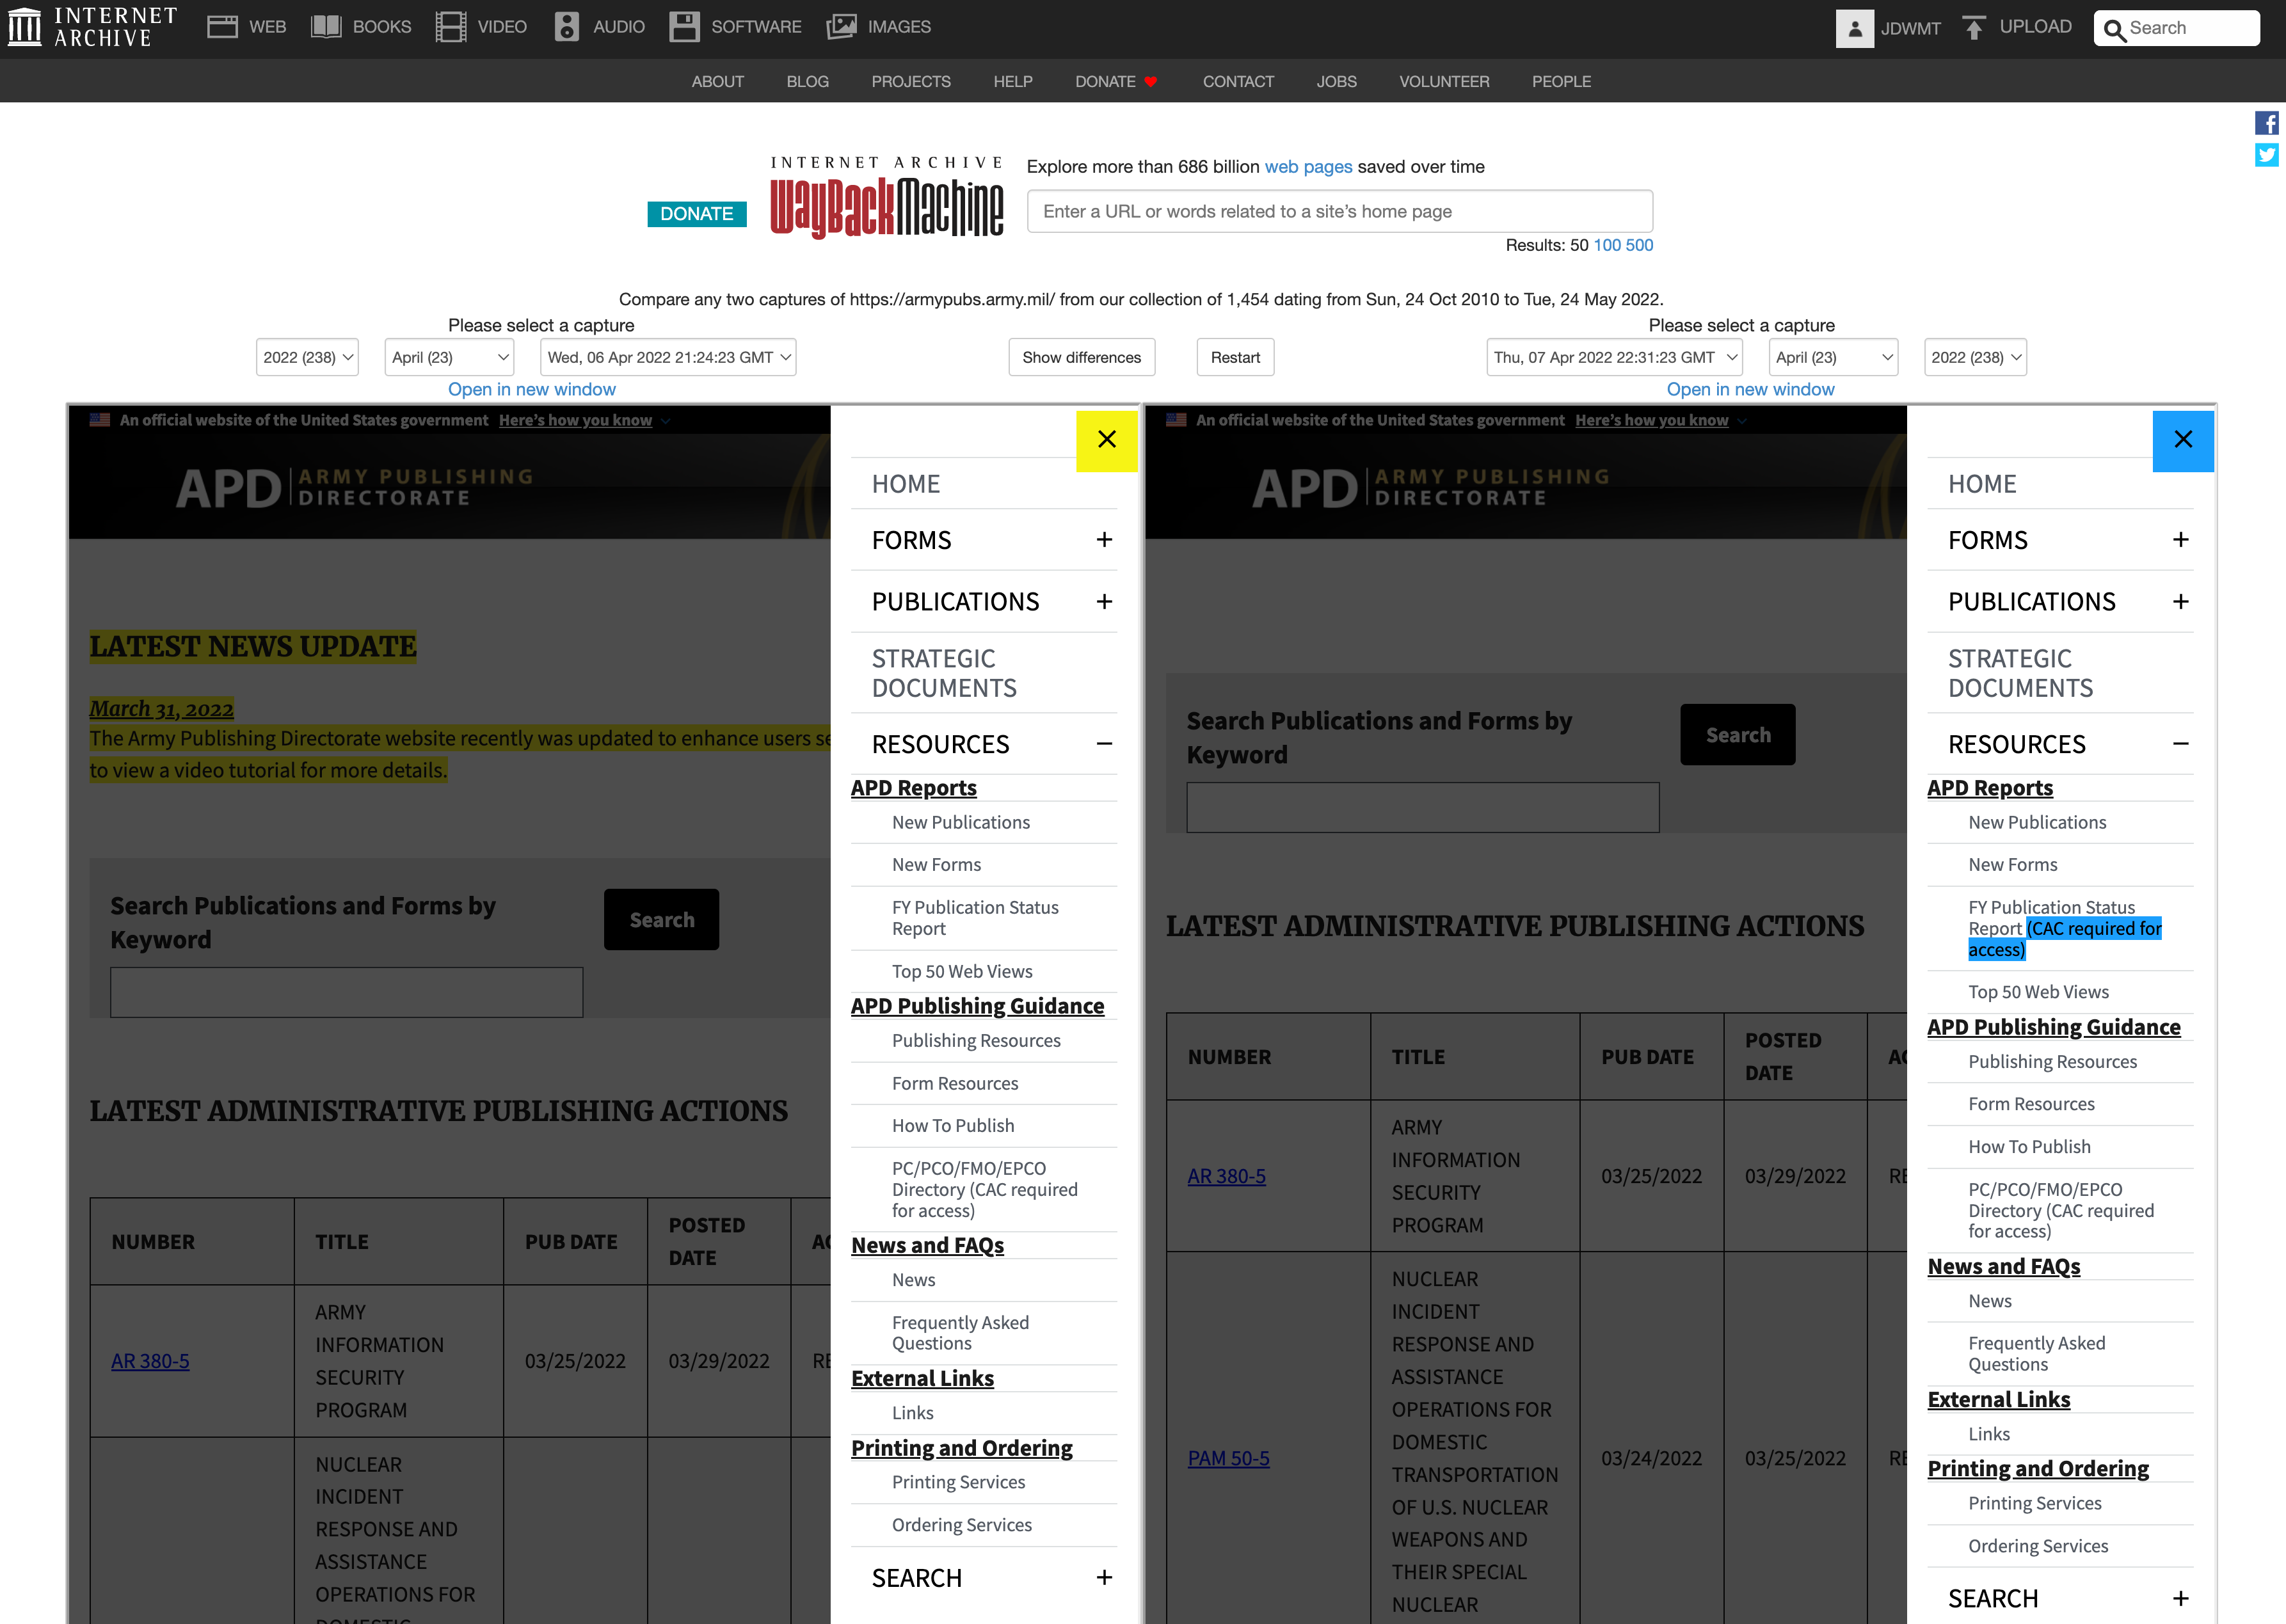
Task: Expand FORMS in the left menu
Action: coord(1104,540)
